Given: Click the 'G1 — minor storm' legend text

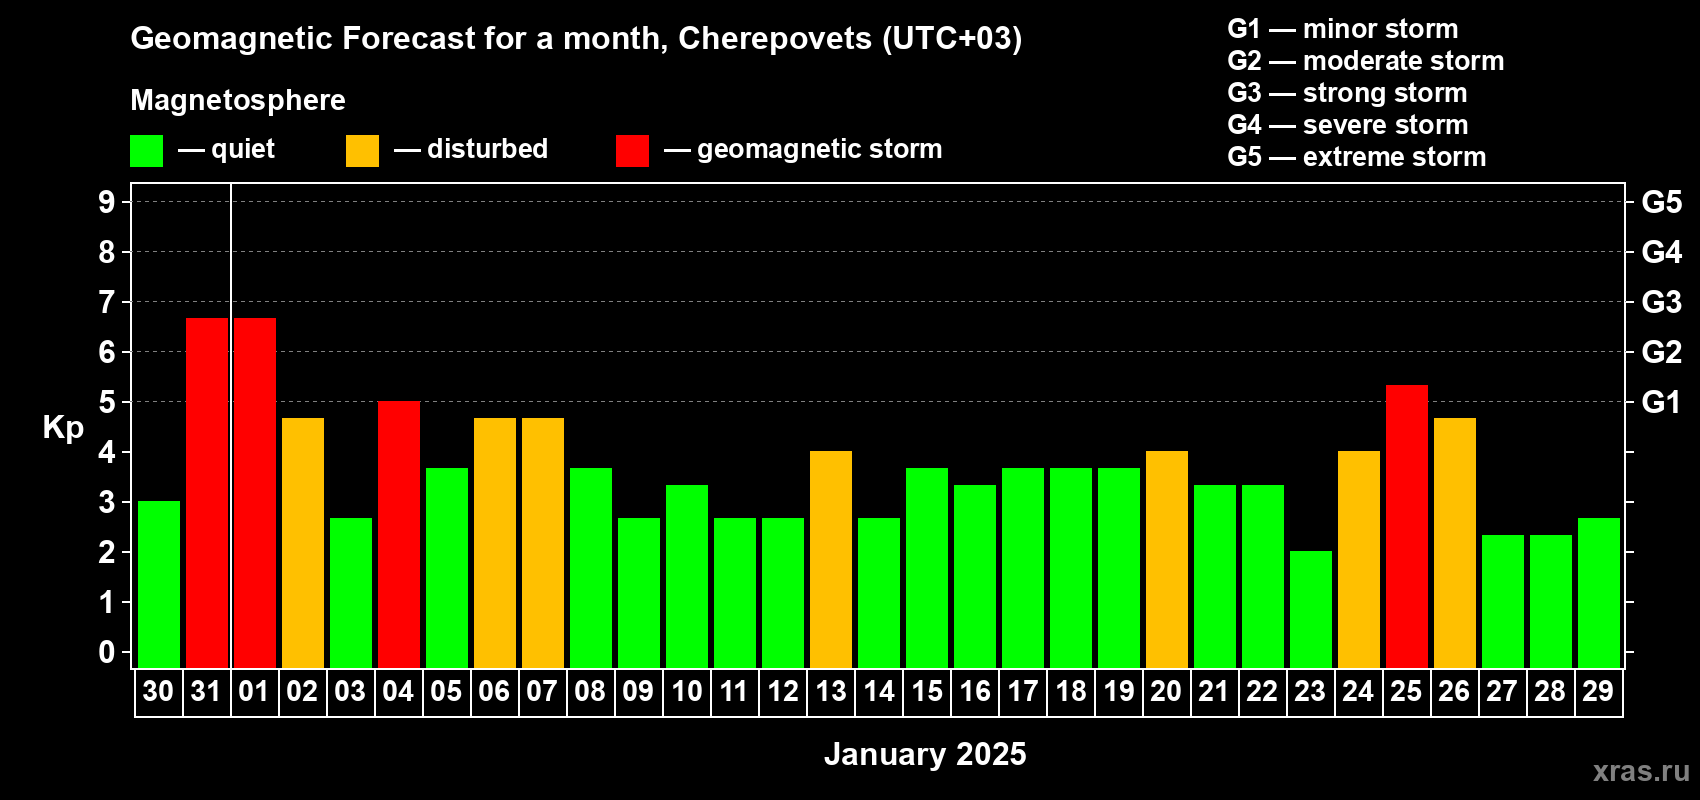Looking at the screenshot, I should click(1343, 29).
